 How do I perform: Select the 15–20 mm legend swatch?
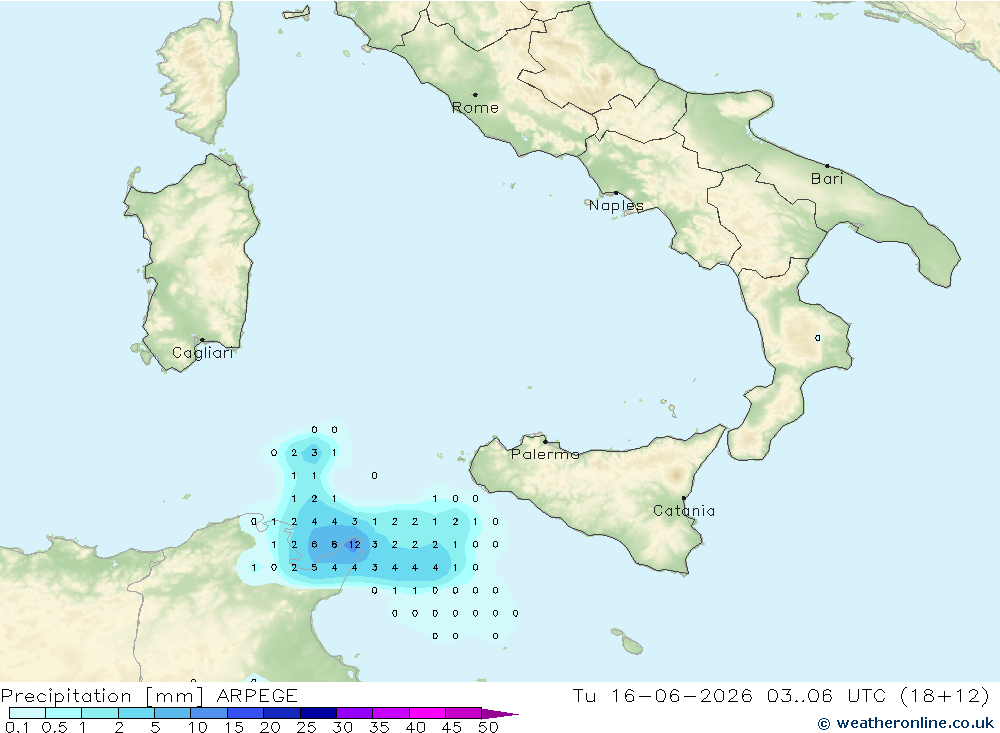(x=245, y=713)
